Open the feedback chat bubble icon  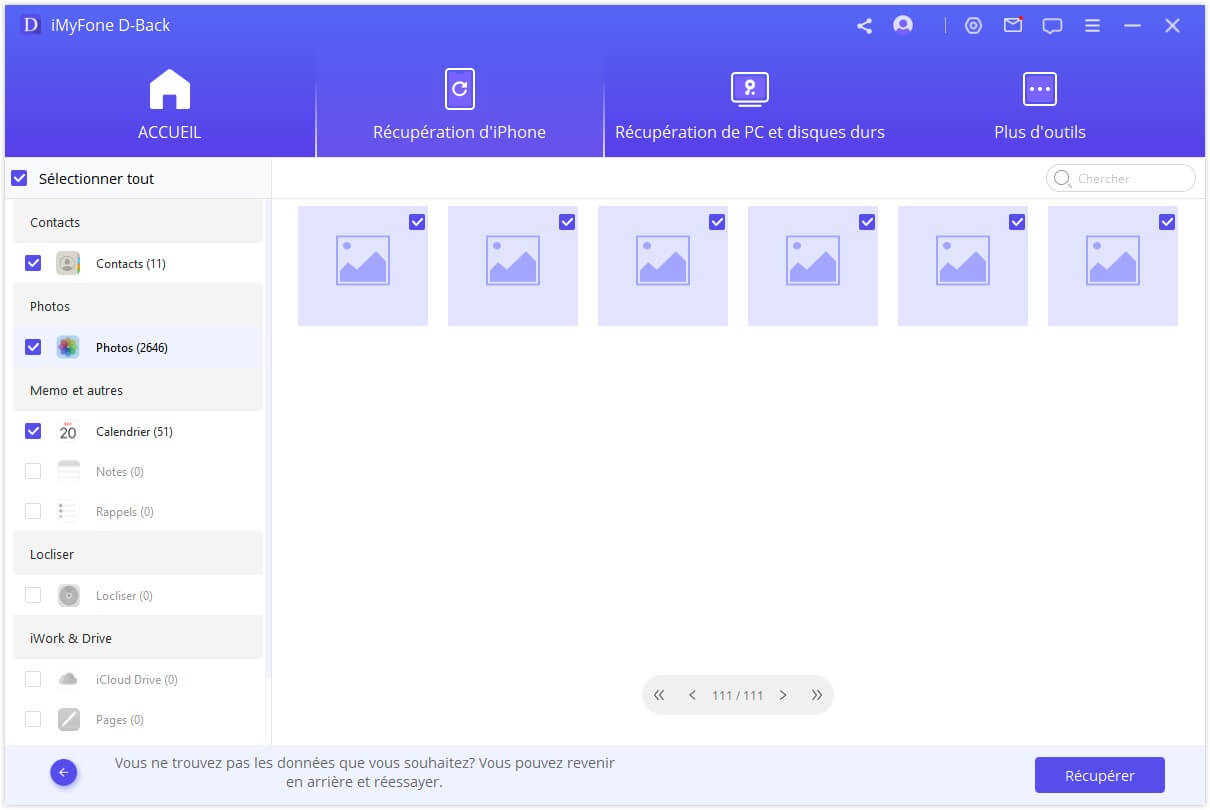(1052, 26)
